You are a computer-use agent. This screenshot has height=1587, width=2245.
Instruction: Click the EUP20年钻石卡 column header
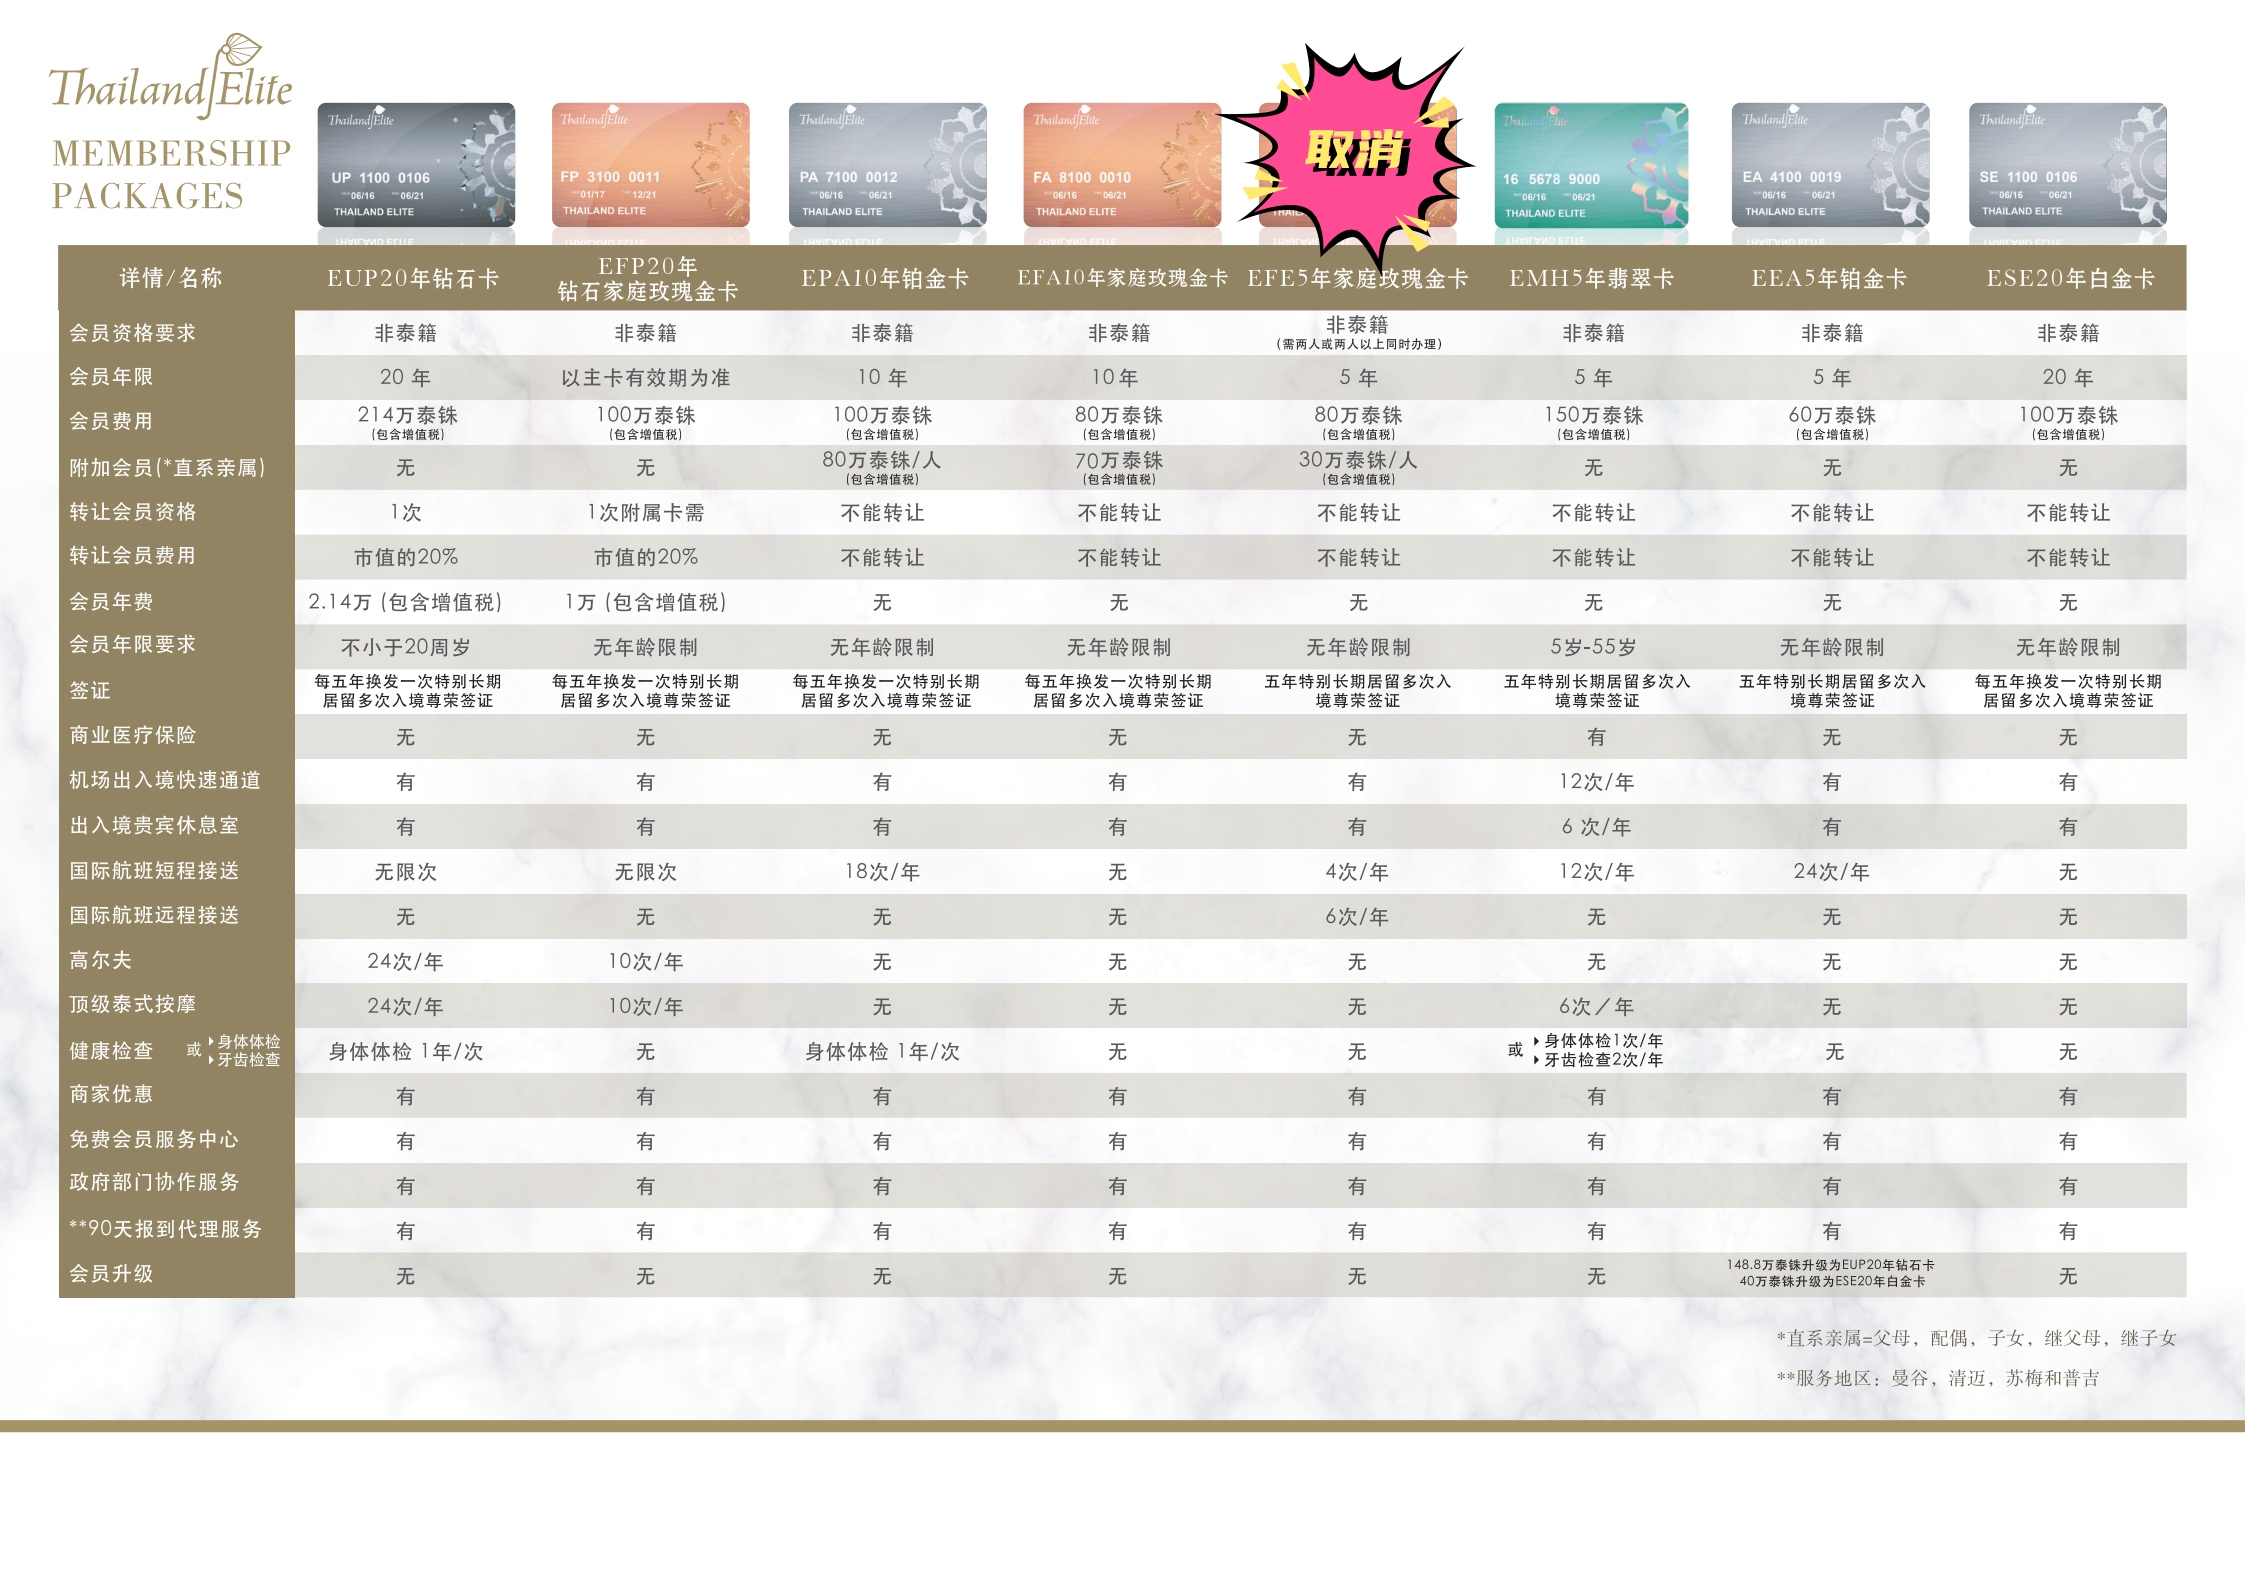(x=413, y=278)
